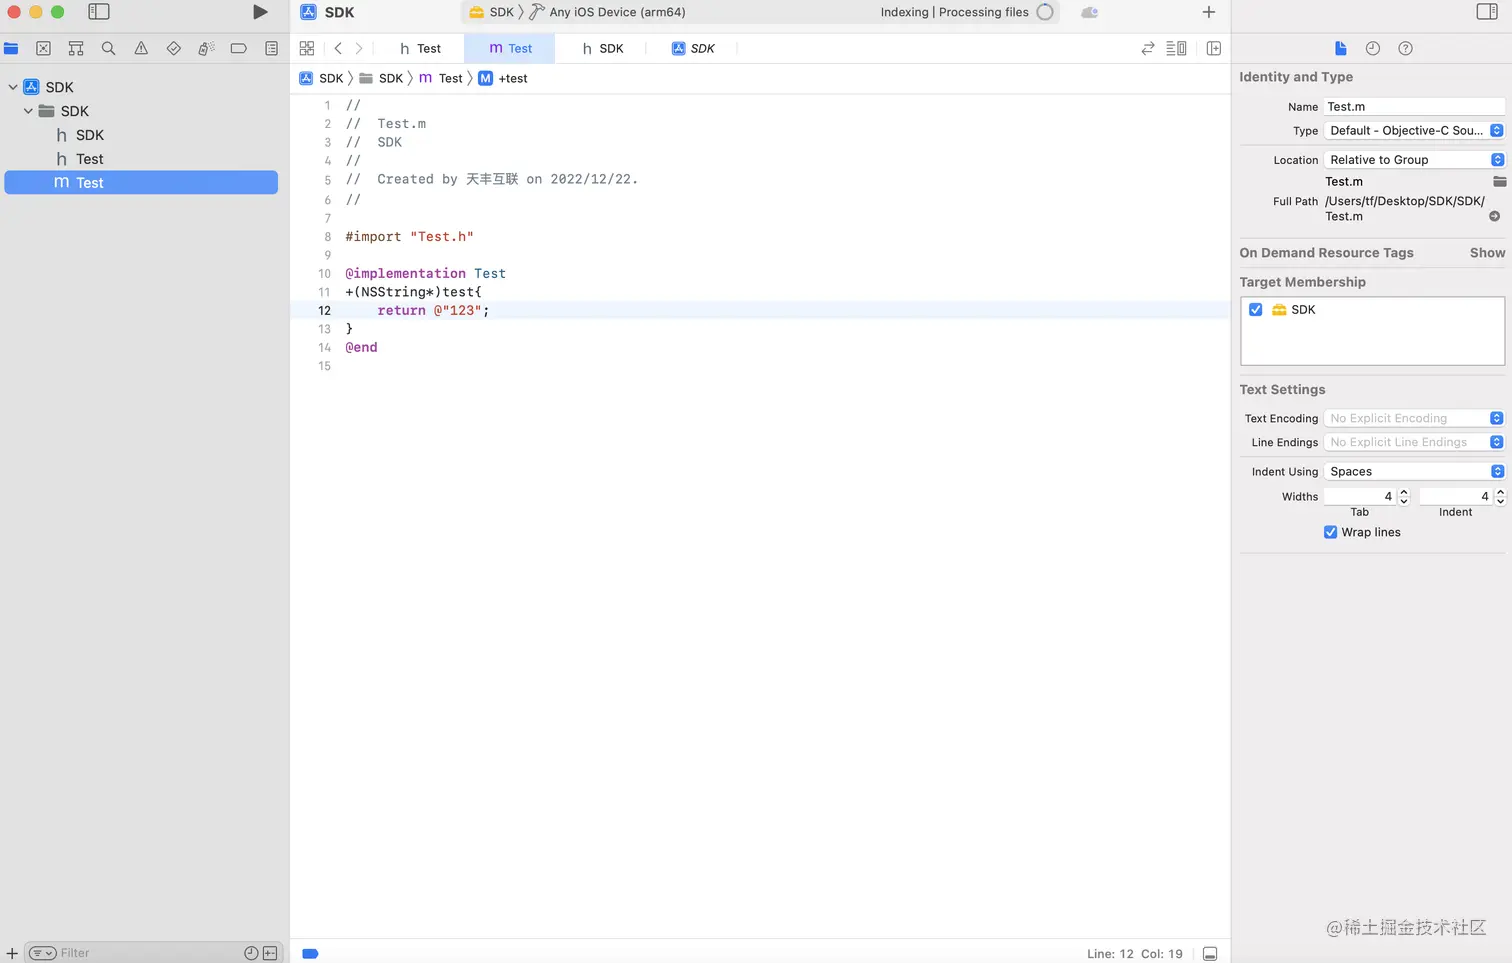This screenshot has width=1512, height=963.
Task: Show On Demand Resource Tags
Action: tap(1487, 253)
